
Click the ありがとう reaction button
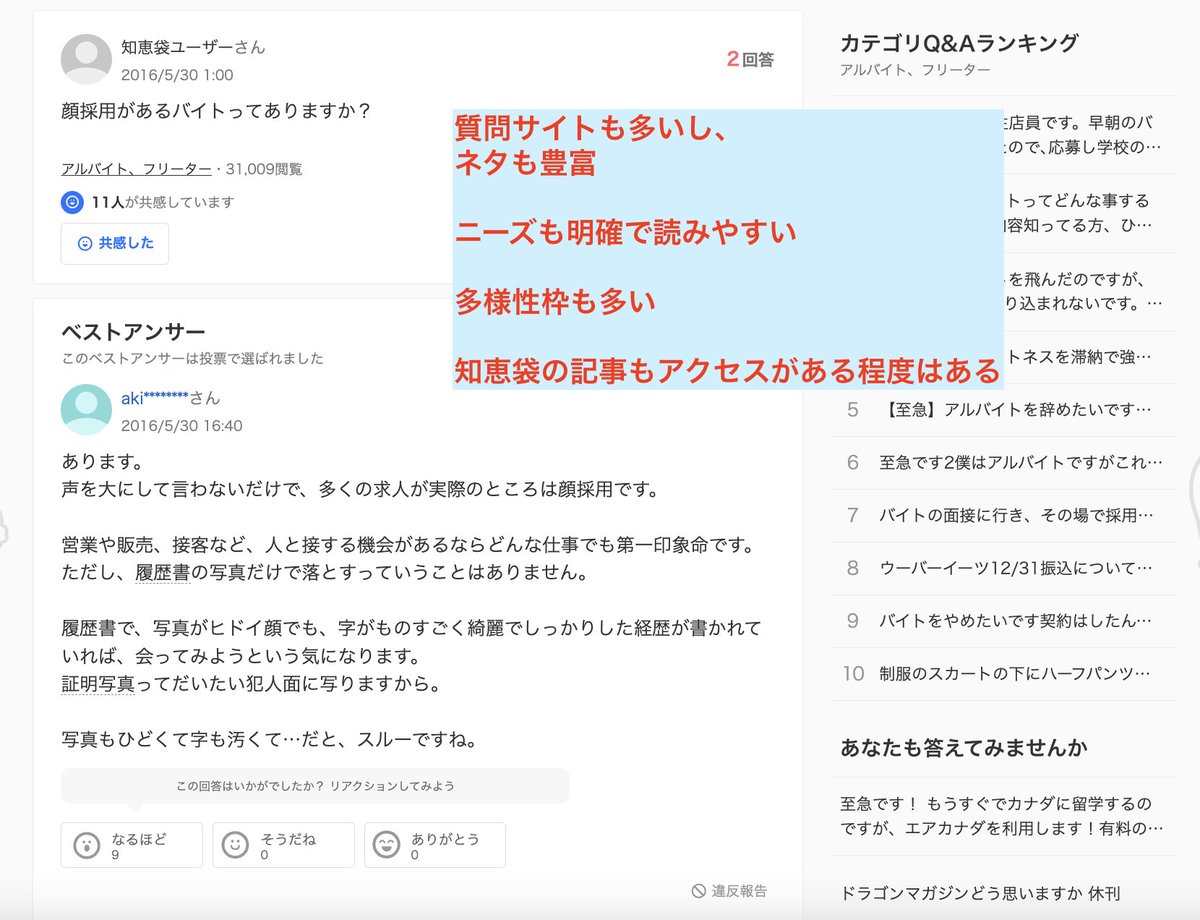coord(435,845)
